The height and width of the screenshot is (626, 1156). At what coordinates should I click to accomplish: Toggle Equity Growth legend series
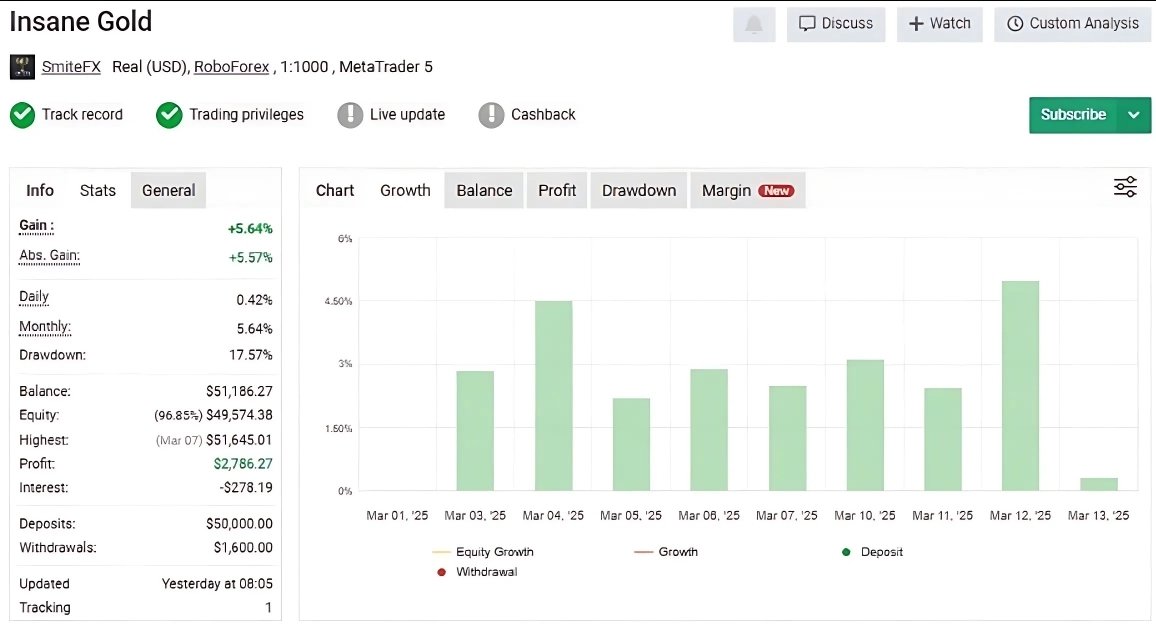tap(494, 552)
